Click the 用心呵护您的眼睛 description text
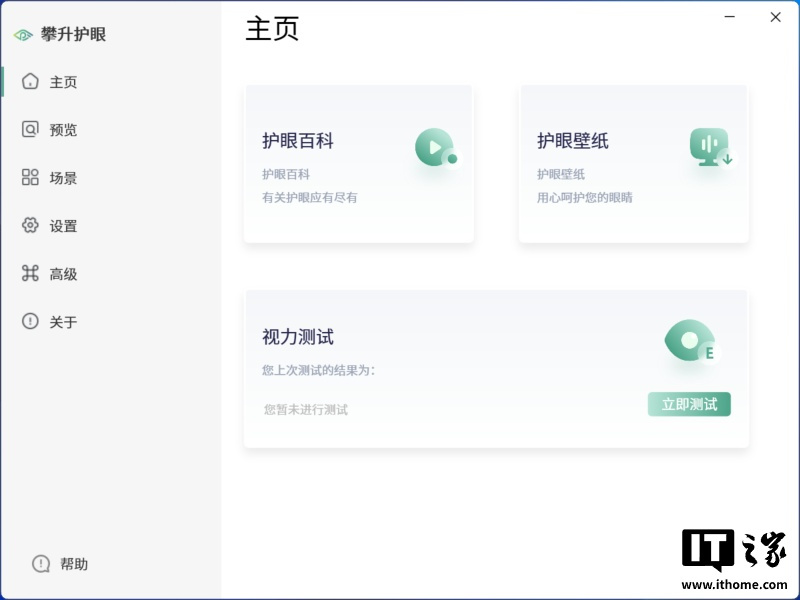Viewport: 800px width, 600px height. click(584, 198)
